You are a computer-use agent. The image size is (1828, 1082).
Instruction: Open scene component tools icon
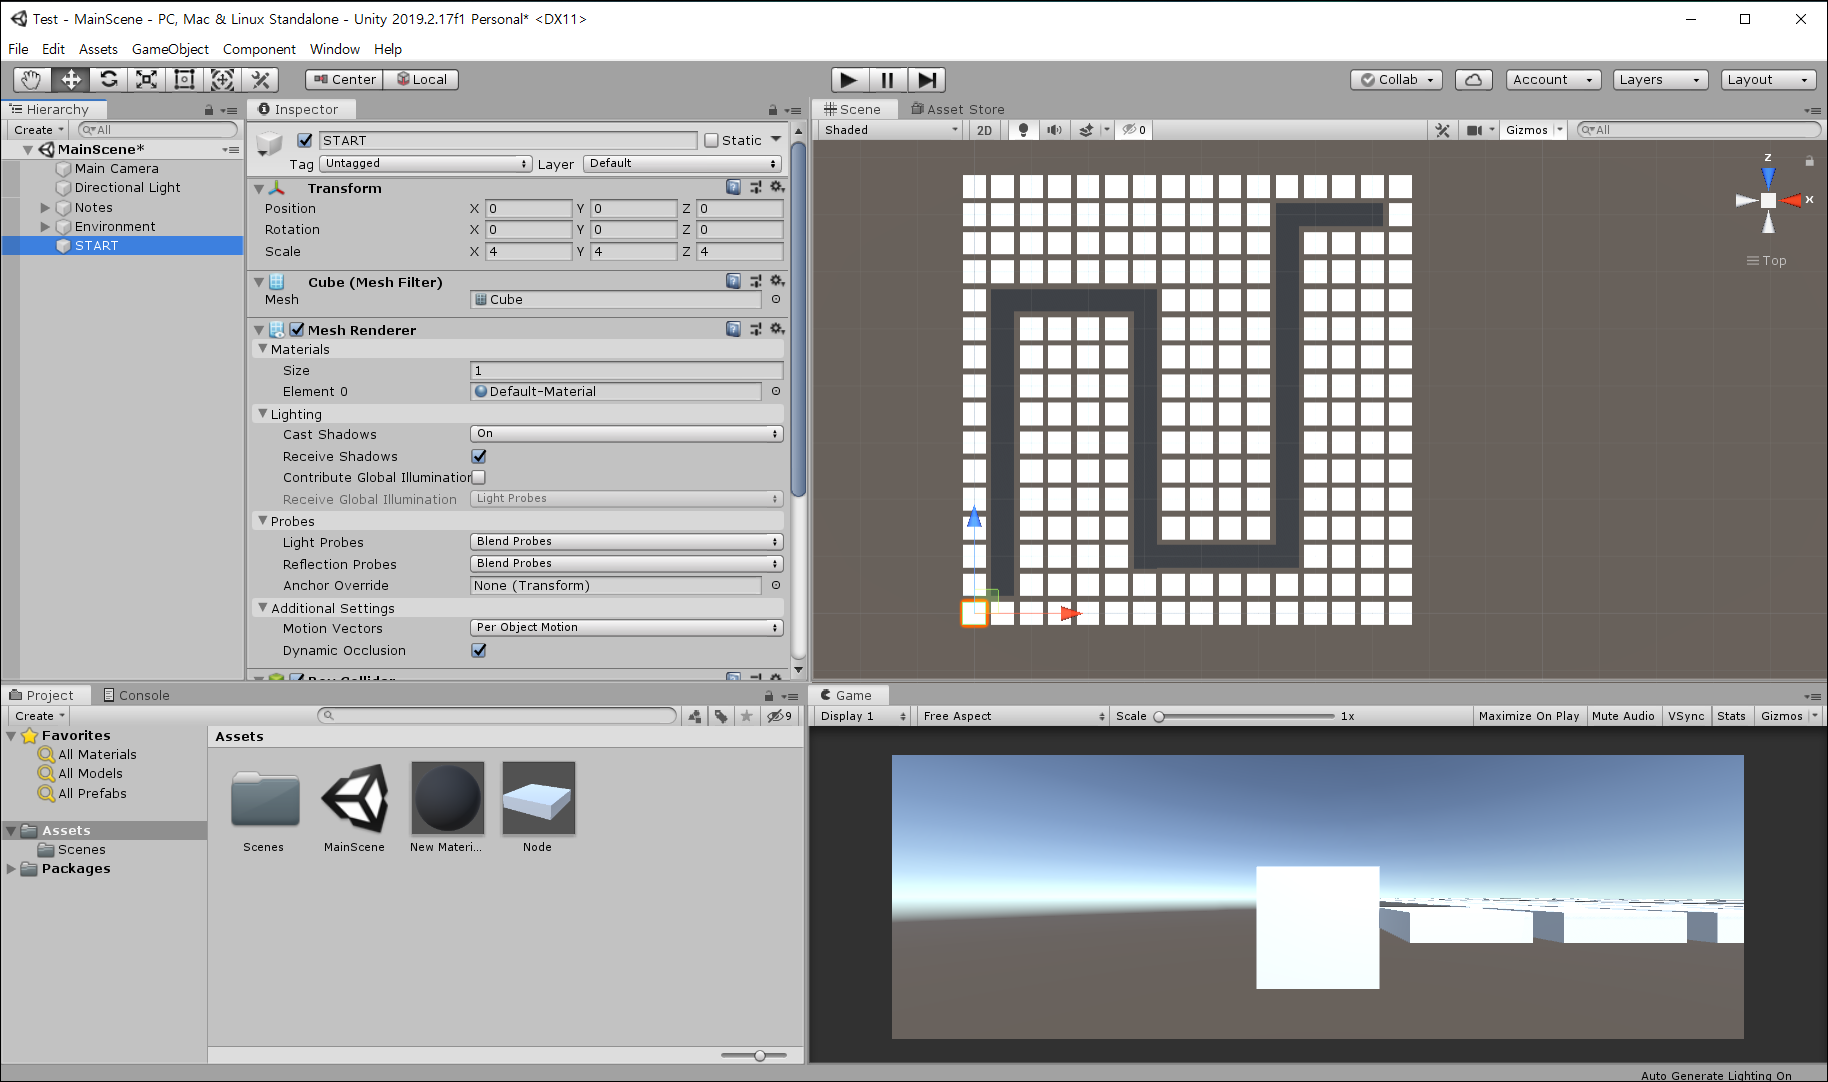(1442, 130)
